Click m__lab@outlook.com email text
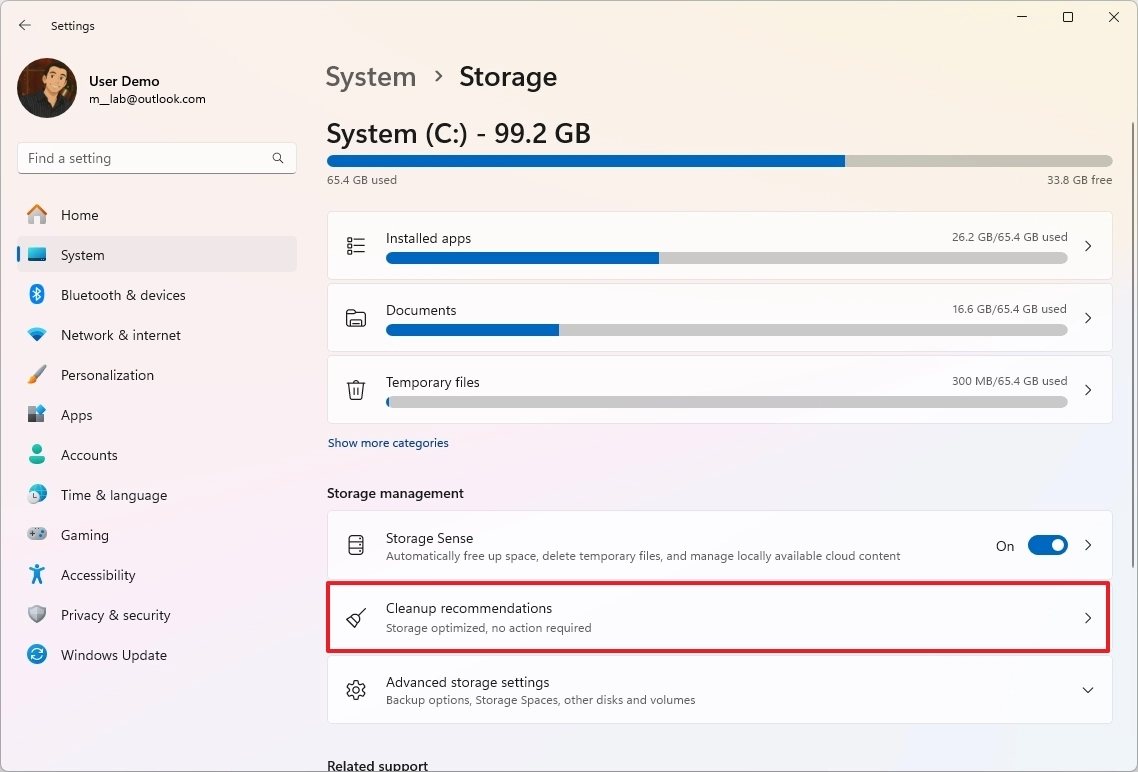The image size is (1138, 772). tap(147, 99)
